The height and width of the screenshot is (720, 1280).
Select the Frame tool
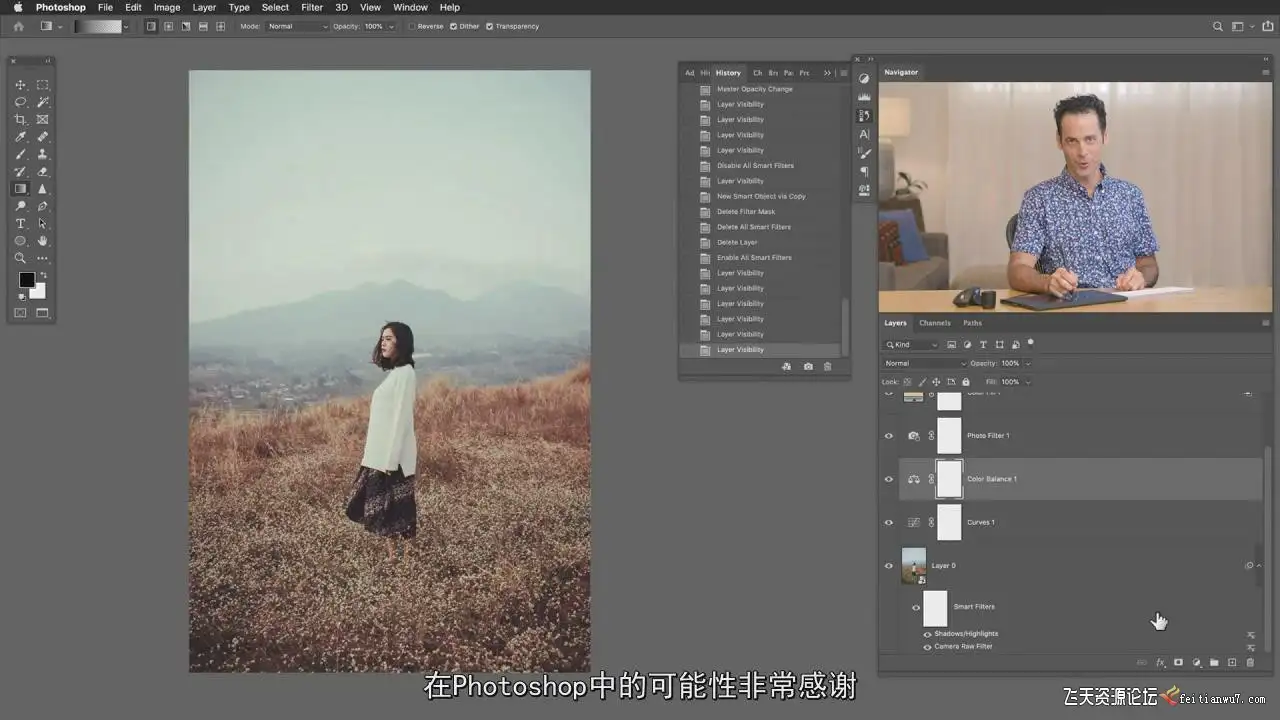click(43, 119)
